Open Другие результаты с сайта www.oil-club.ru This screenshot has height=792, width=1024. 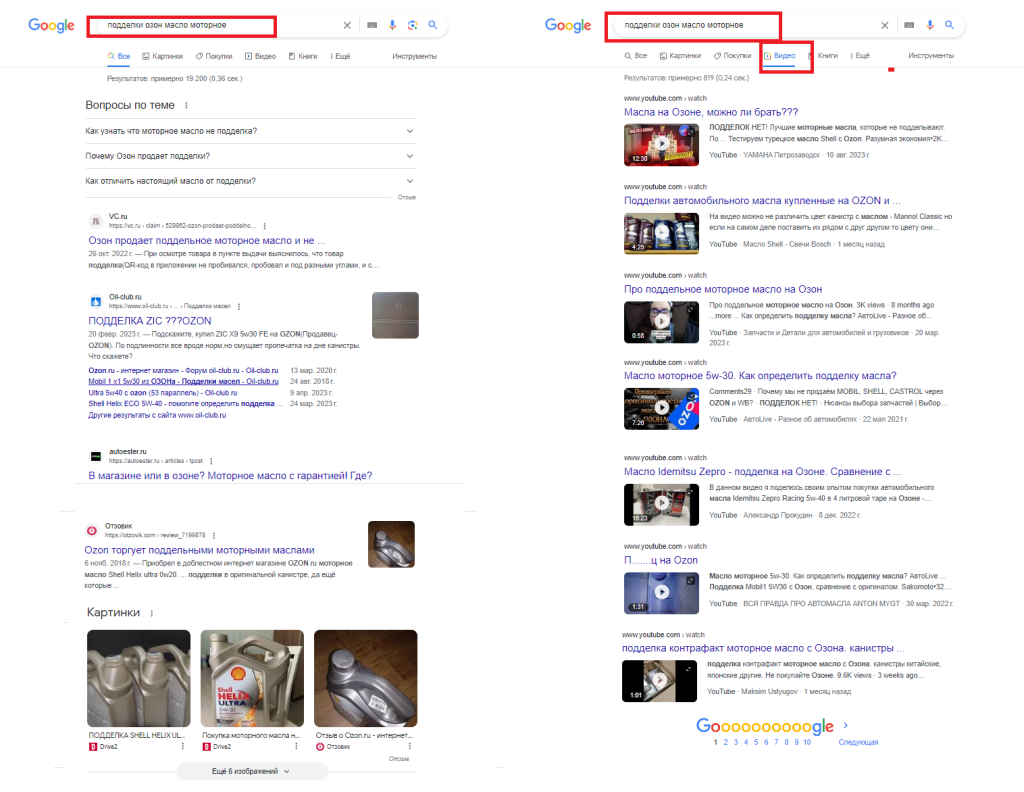tap(157, 415)
